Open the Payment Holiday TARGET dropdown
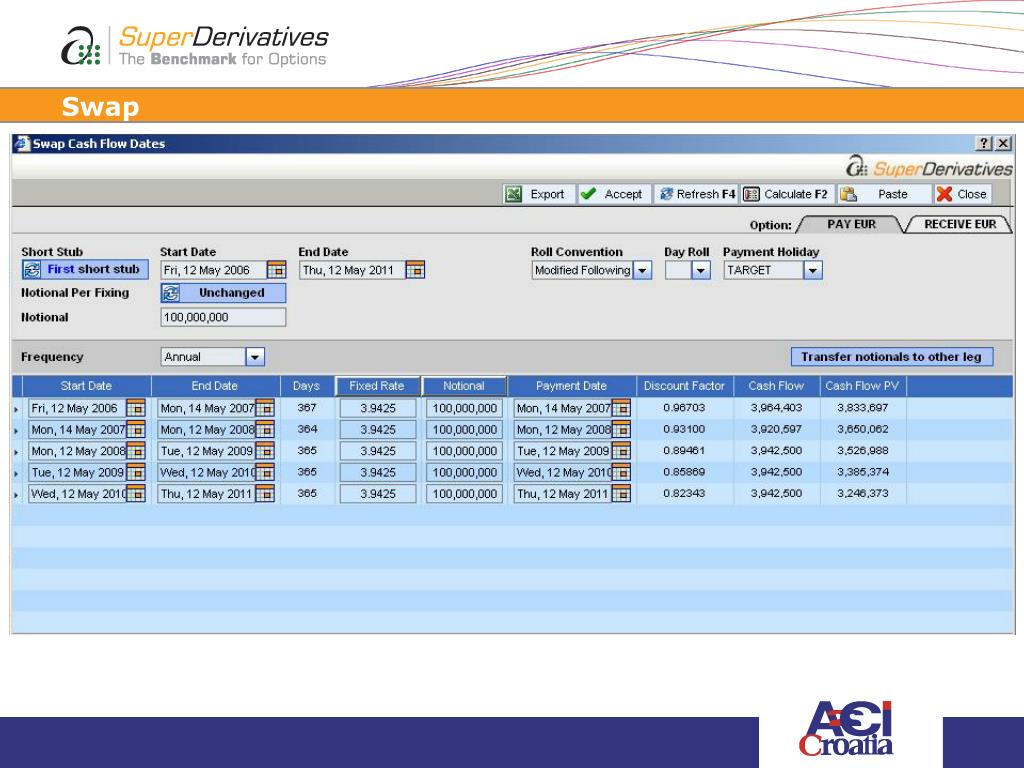Screen dimensions: 1024x768 (812, 270)
